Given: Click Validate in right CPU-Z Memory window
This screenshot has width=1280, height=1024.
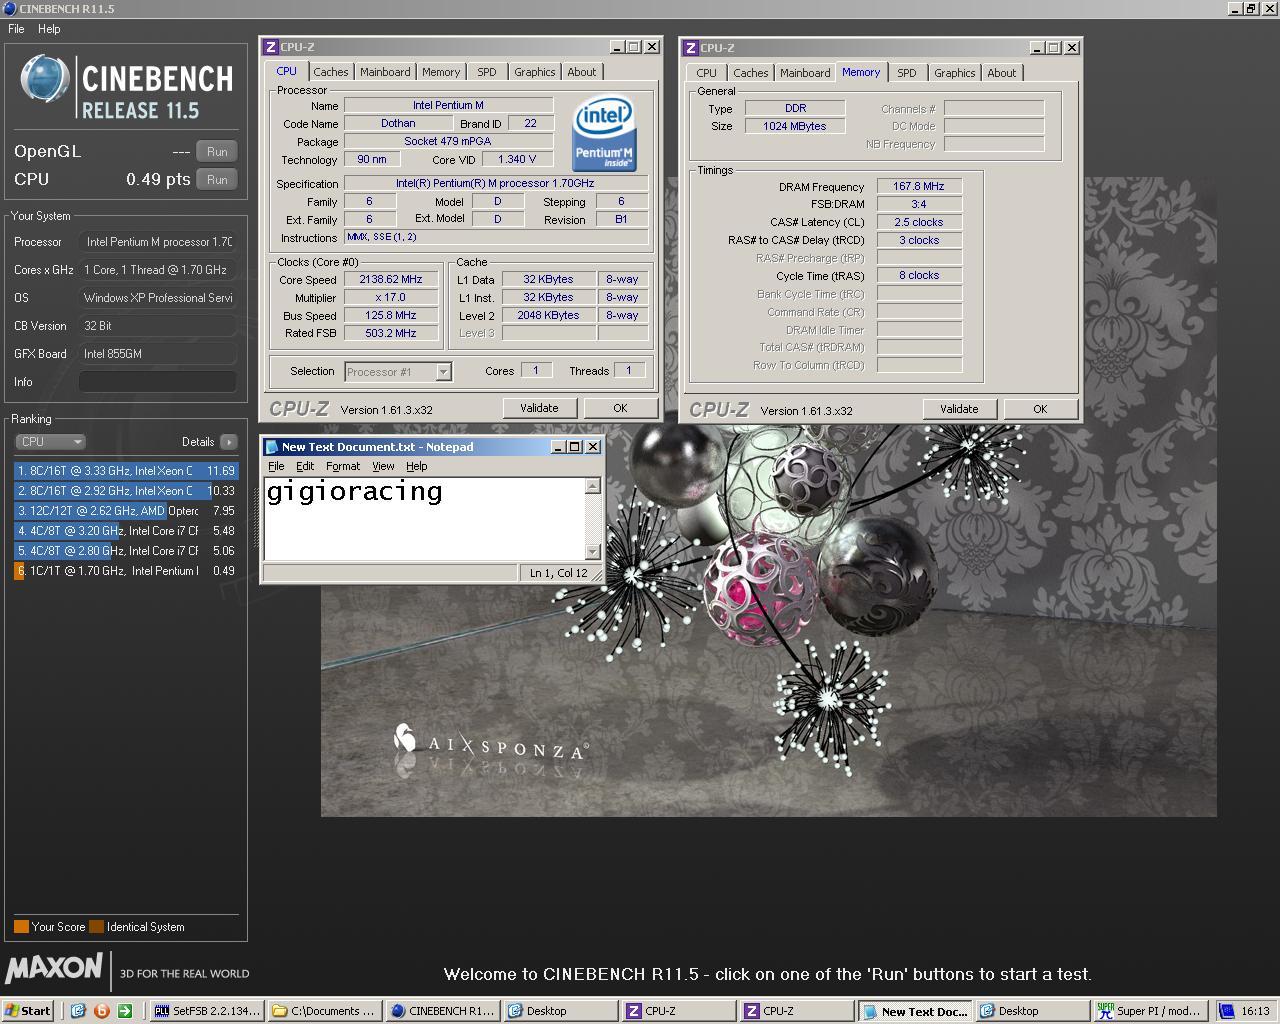Looking at the screenshot, I should click(x=959, y=409).
